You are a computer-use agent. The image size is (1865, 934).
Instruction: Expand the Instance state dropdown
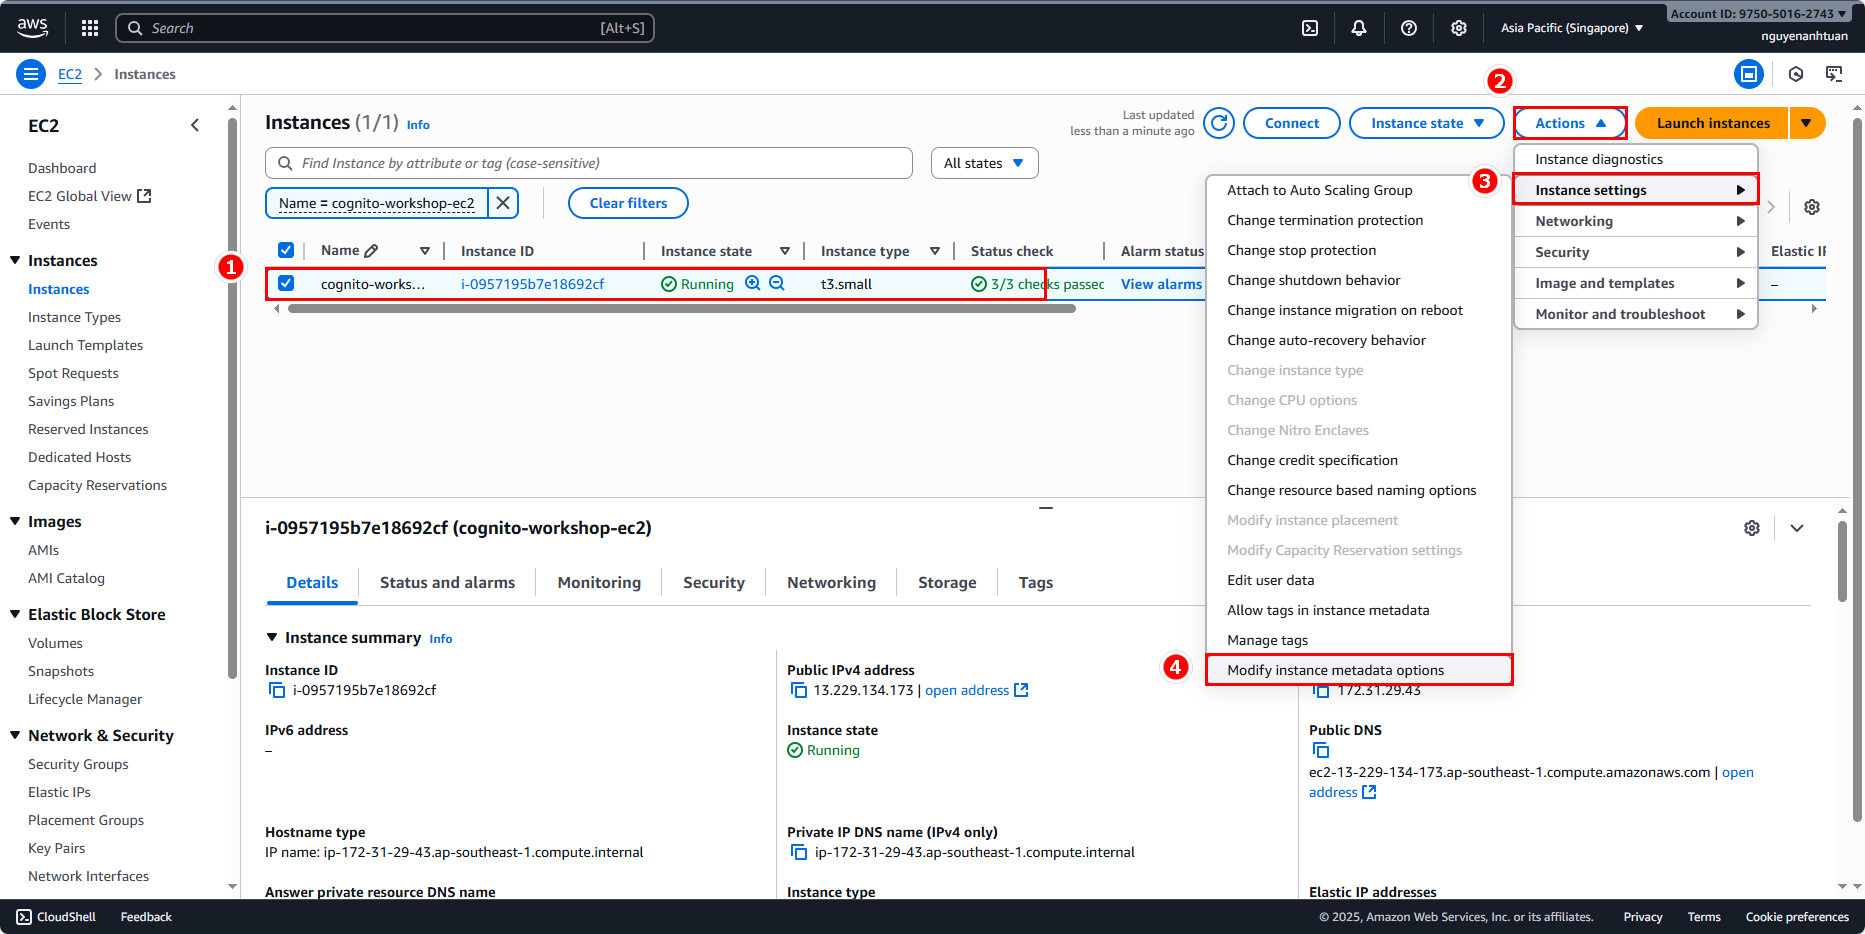[x=1426, y=123]
